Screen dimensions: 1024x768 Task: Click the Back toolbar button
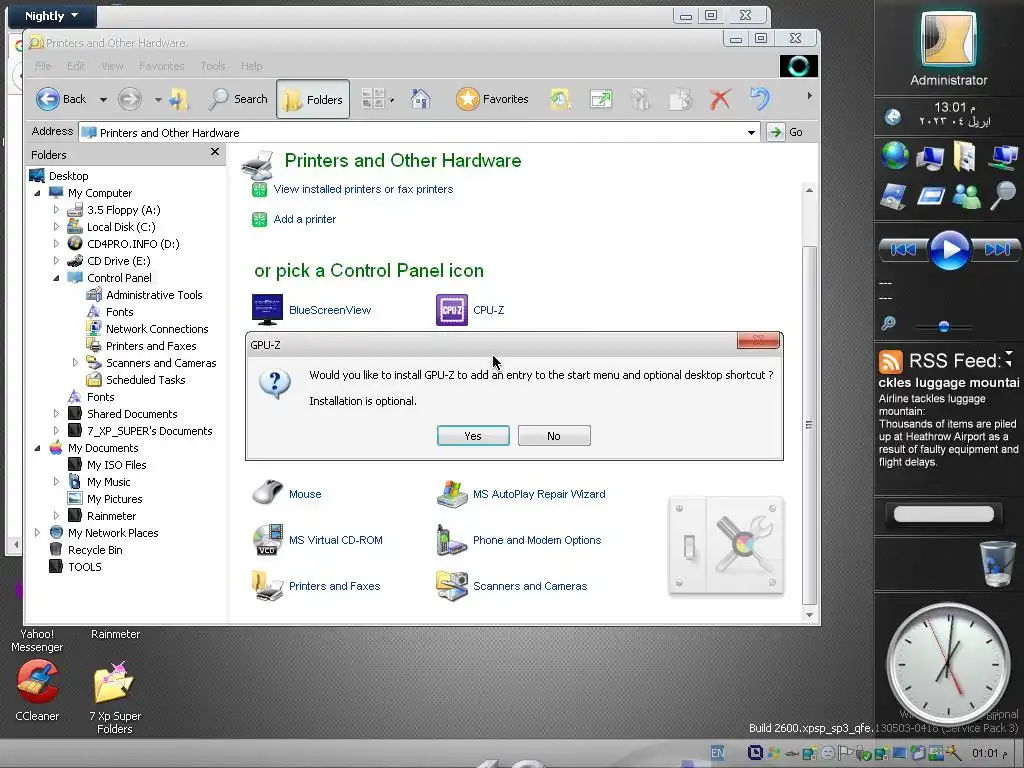61,99
